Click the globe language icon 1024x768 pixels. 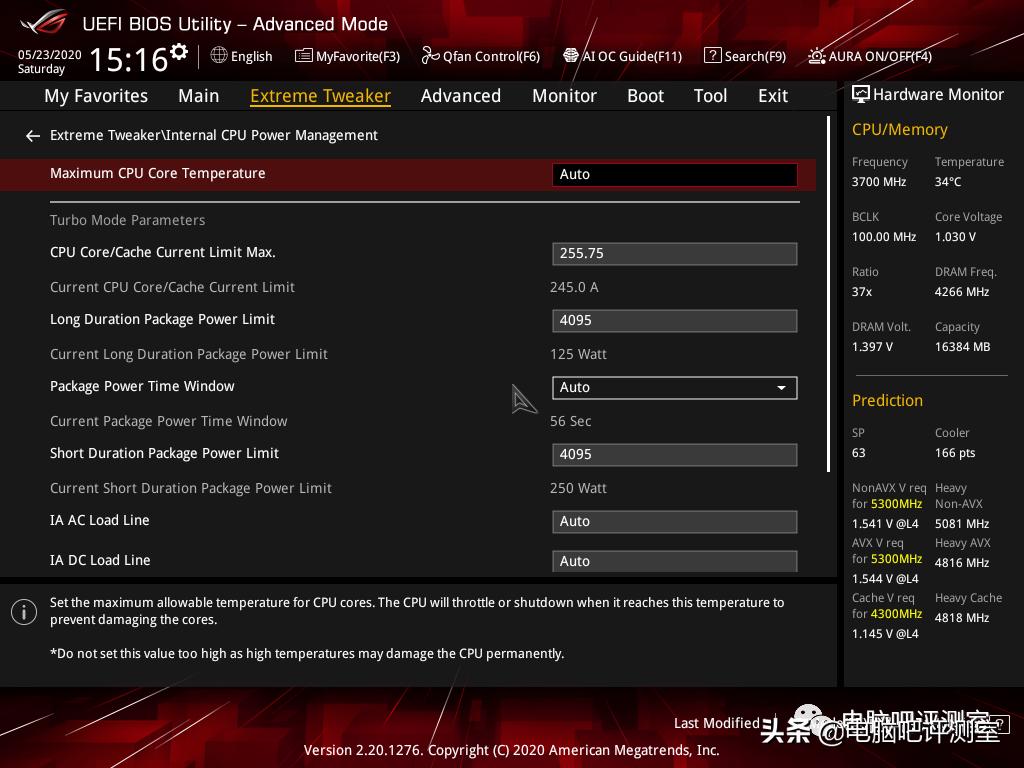coord(219,56)
